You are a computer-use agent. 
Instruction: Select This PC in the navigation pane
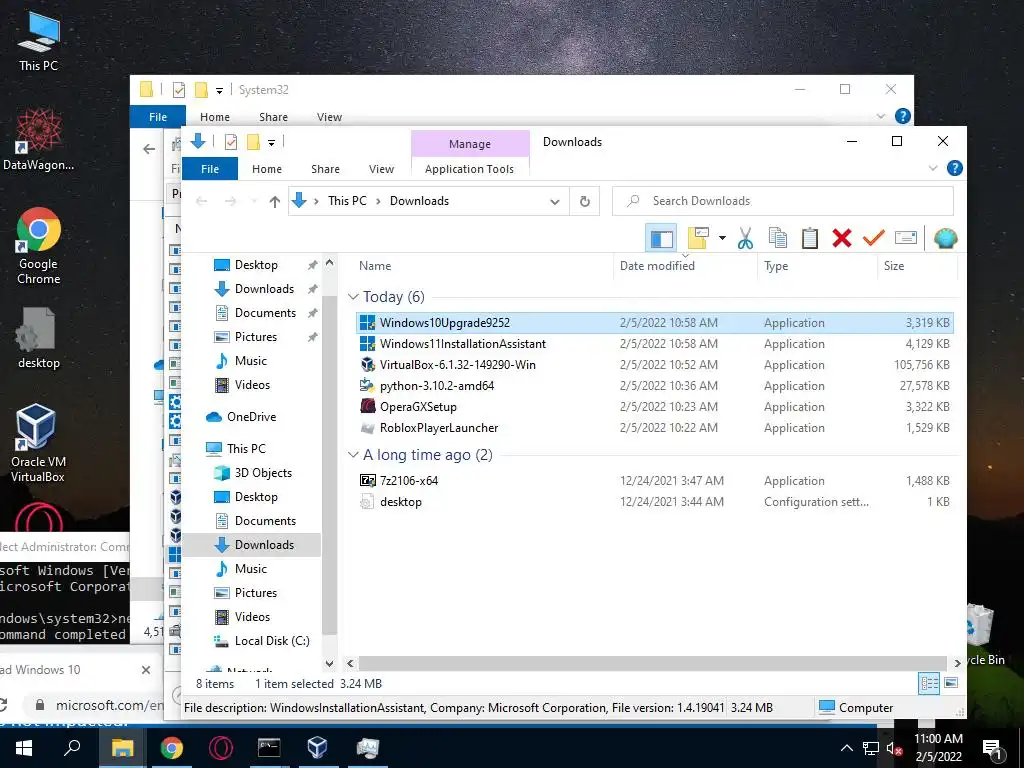[246, 449]
